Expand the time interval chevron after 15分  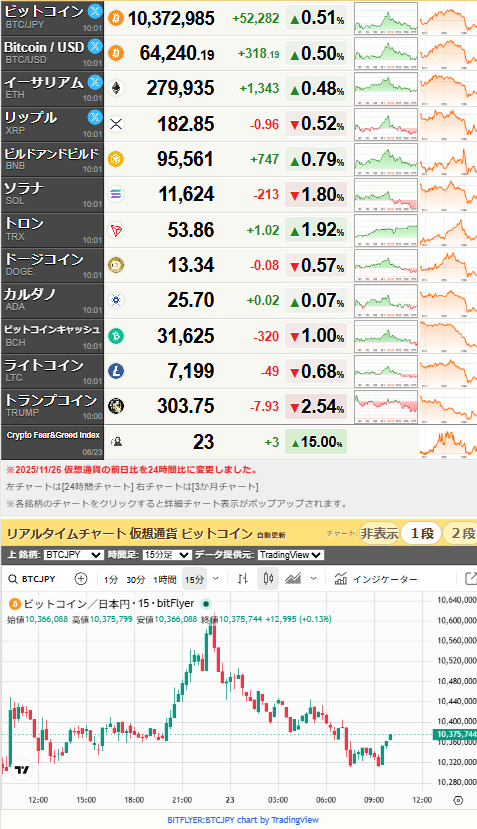click(216, 579)
